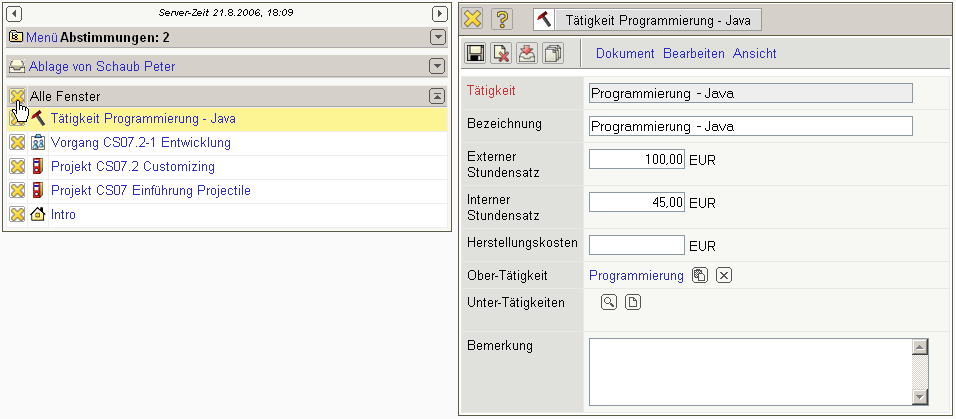The width and height of the screenshot is (956, 419).
Task: Open Projekt CS07.2 Customizing link
Action: click(133, 167)
